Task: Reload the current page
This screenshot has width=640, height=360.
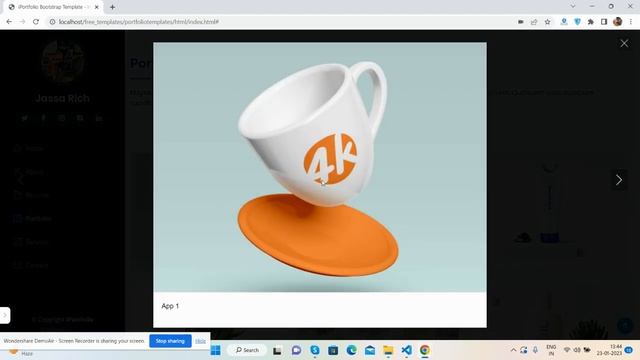Action: 36,22
